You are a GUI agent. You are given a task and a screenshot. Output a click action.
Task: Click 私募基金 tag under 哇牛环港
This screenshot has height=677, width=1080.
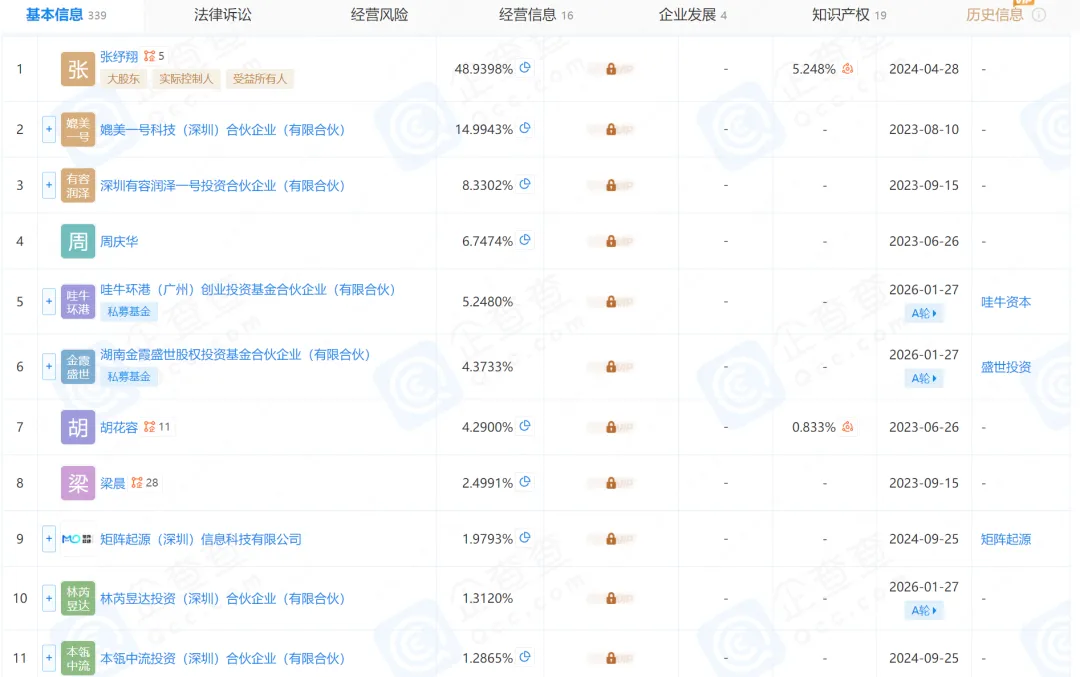coord(129,311)
